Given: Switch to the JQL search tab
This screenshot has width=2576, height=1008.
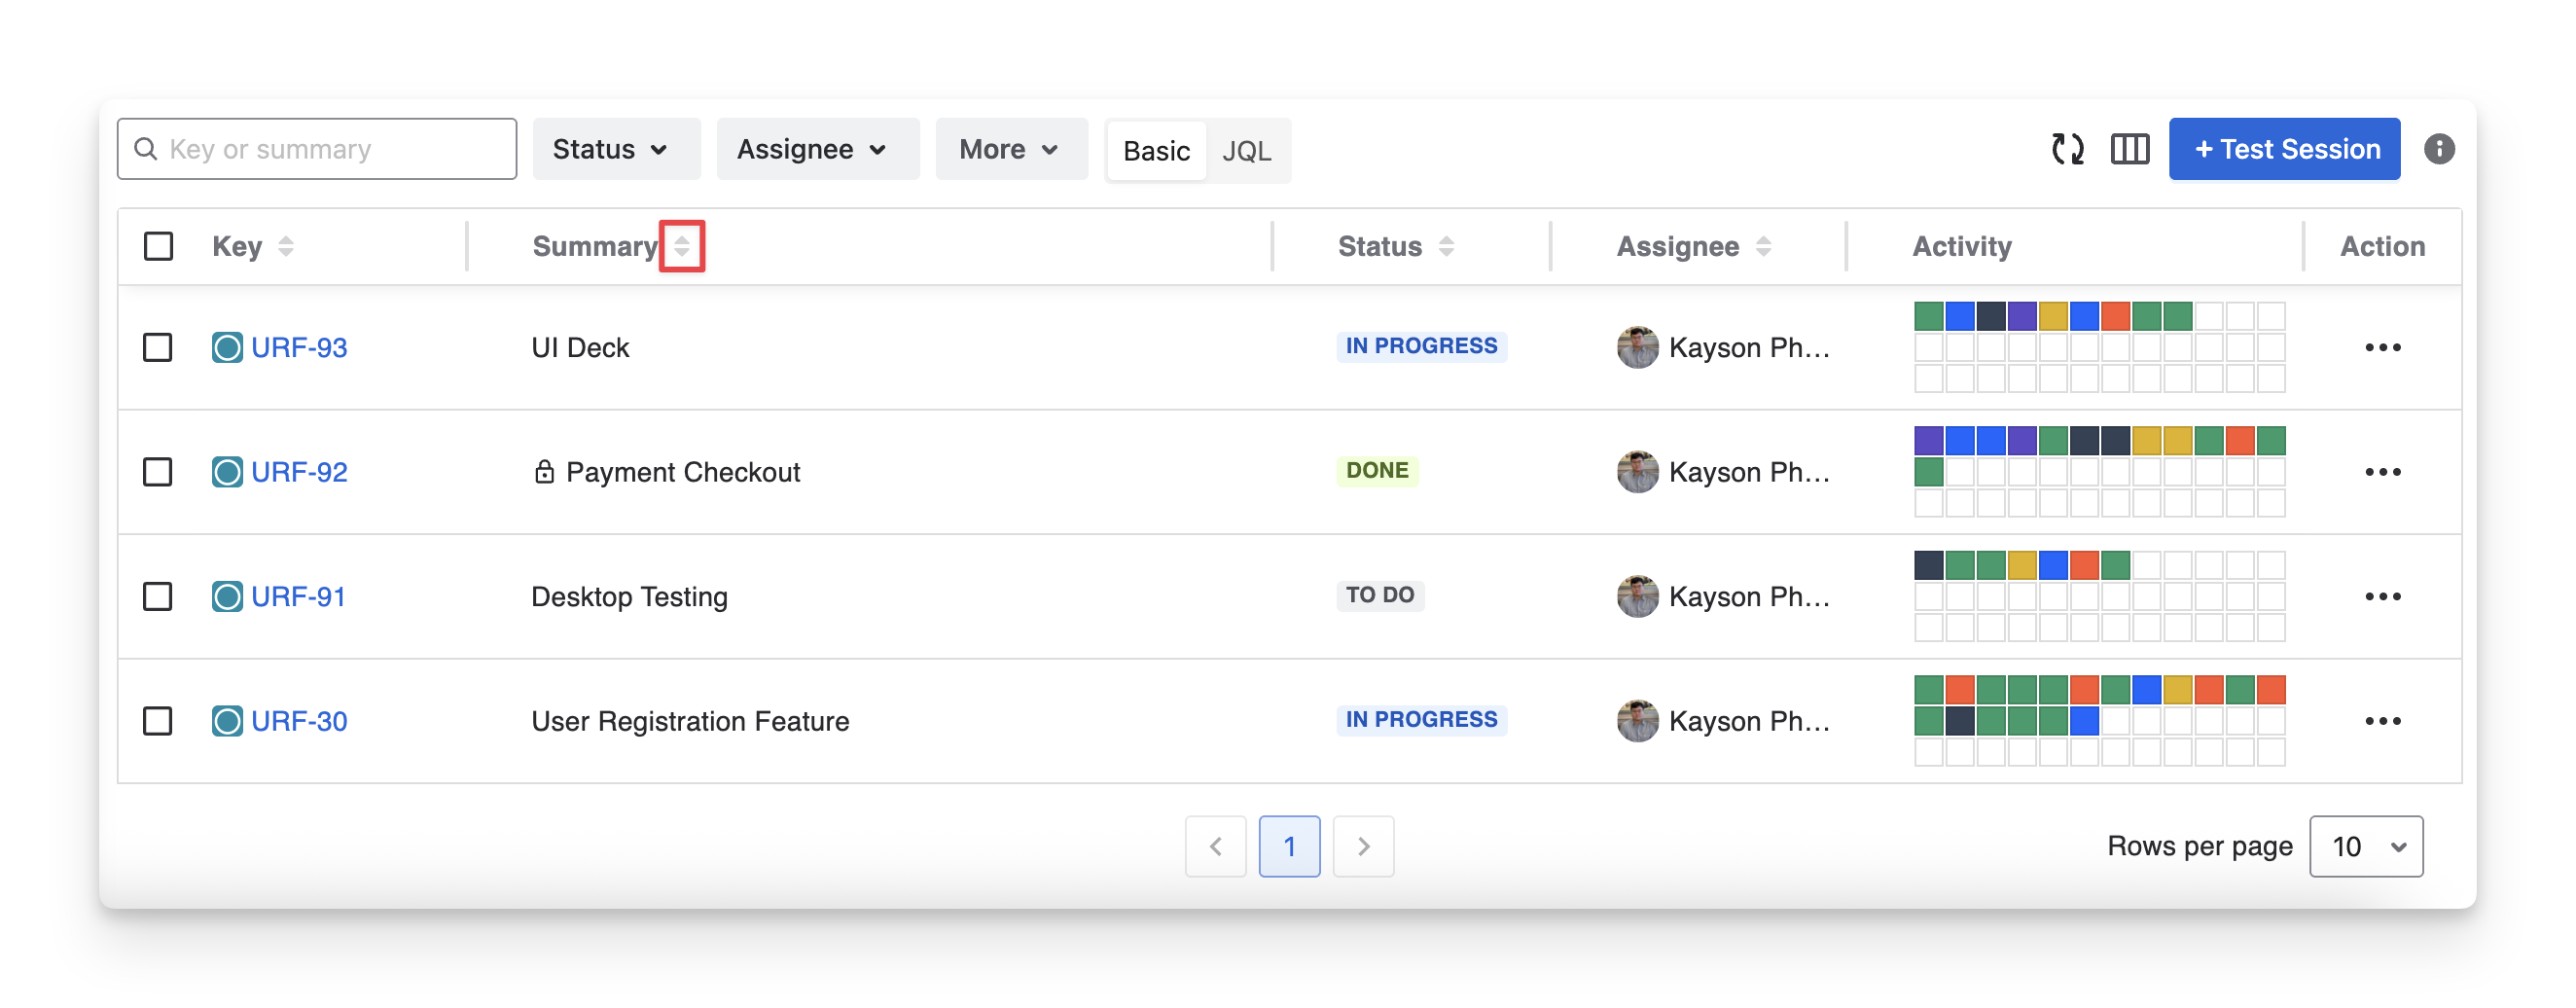Looking at the screenshot, I should click(1246, 151).
